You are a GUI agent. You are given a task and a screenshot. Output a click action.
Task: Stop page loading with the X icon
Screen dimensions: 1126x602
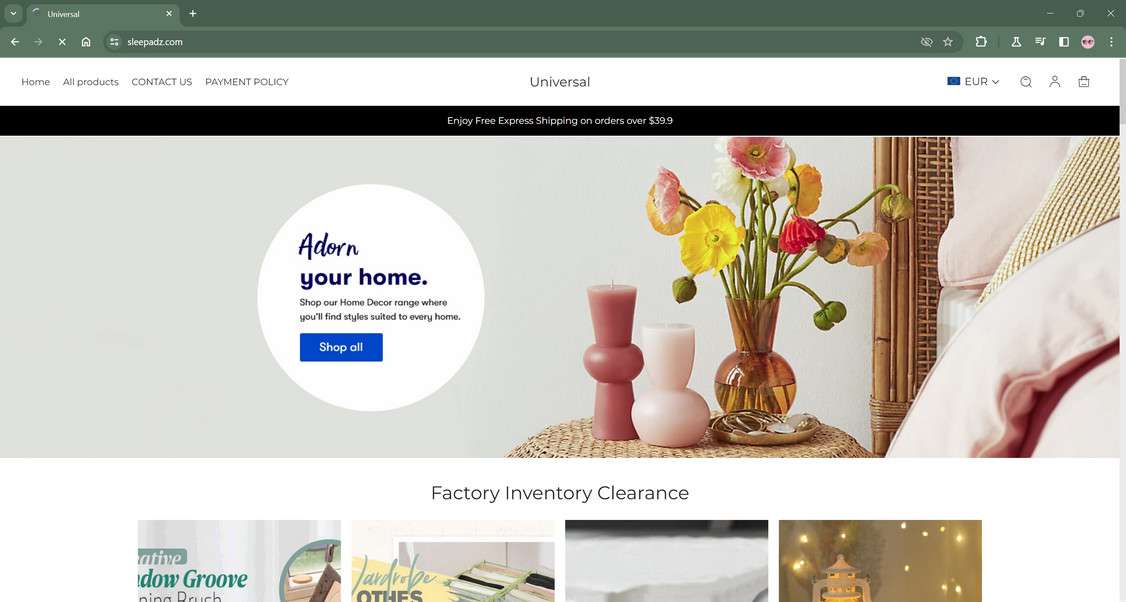(x=62, y=42)
